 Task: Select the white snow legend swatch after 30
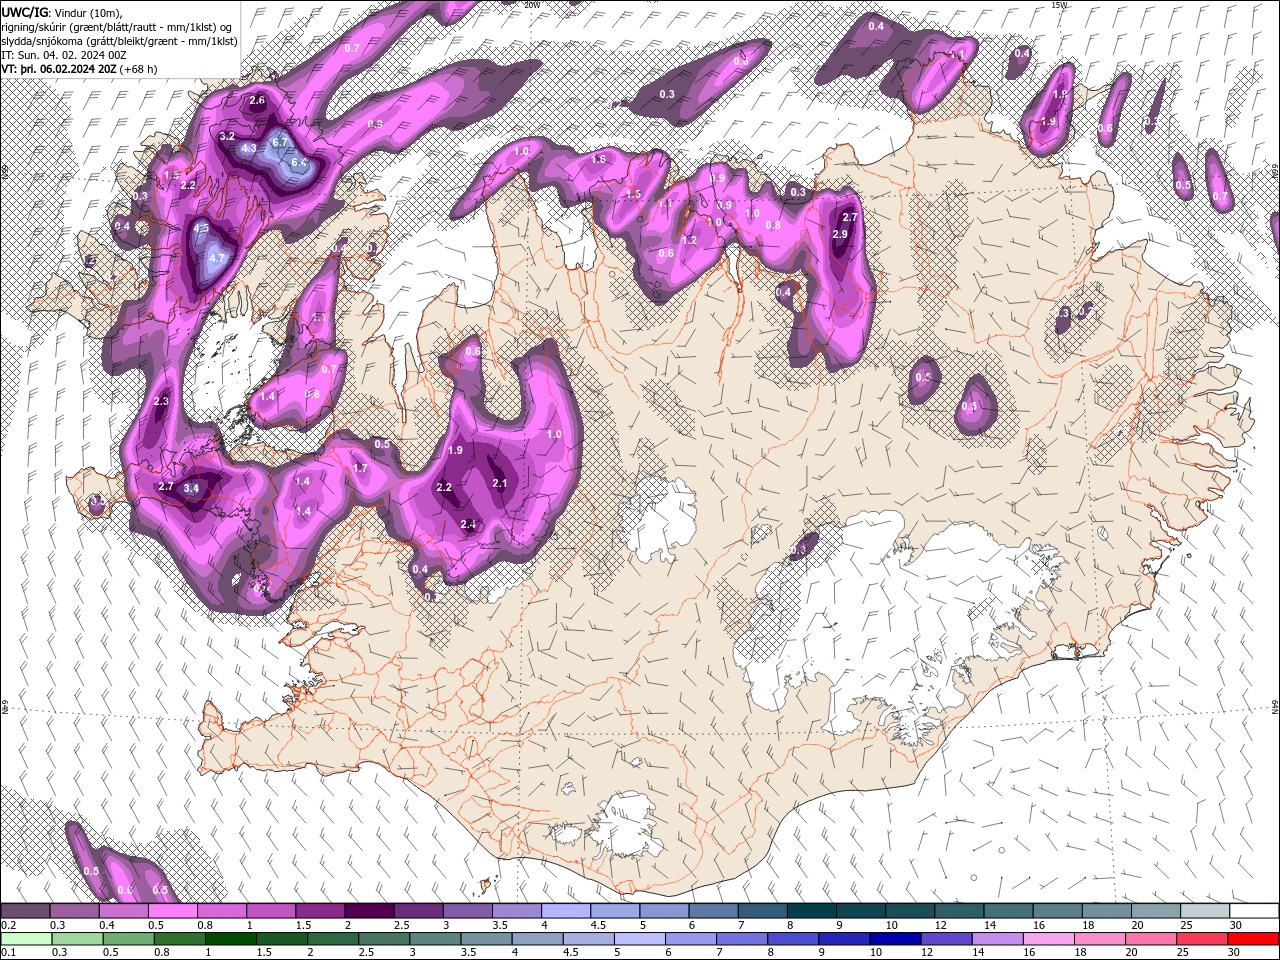pyautogui.click(x=1254, y=911)
